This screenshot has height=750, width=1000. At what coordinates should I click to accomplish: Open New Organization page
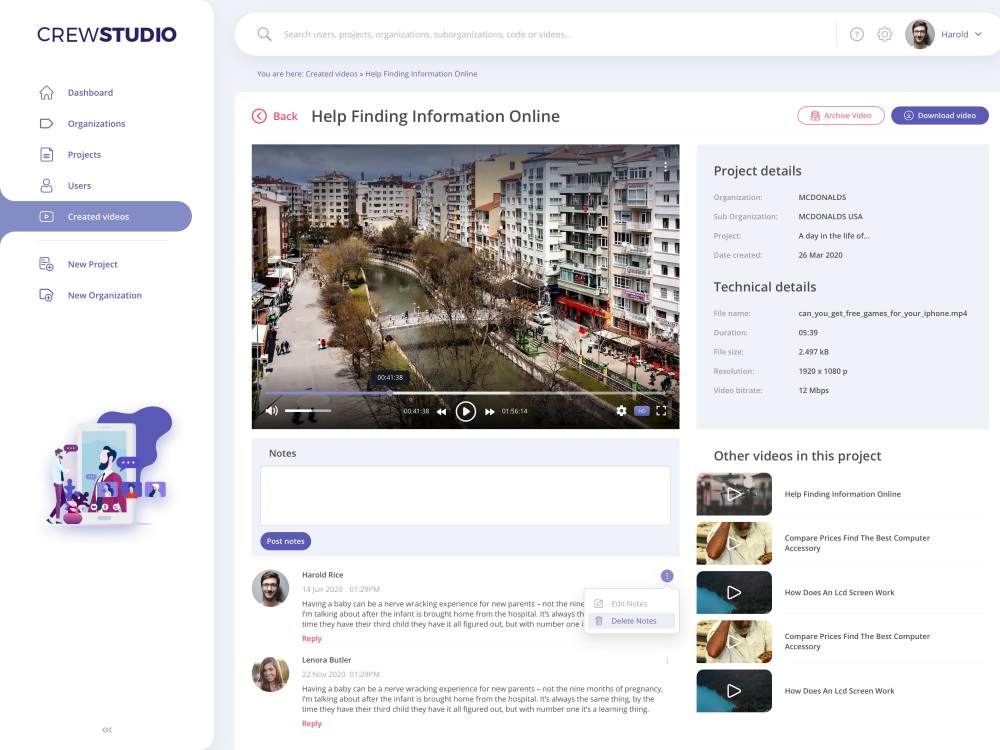pos(105,295)
